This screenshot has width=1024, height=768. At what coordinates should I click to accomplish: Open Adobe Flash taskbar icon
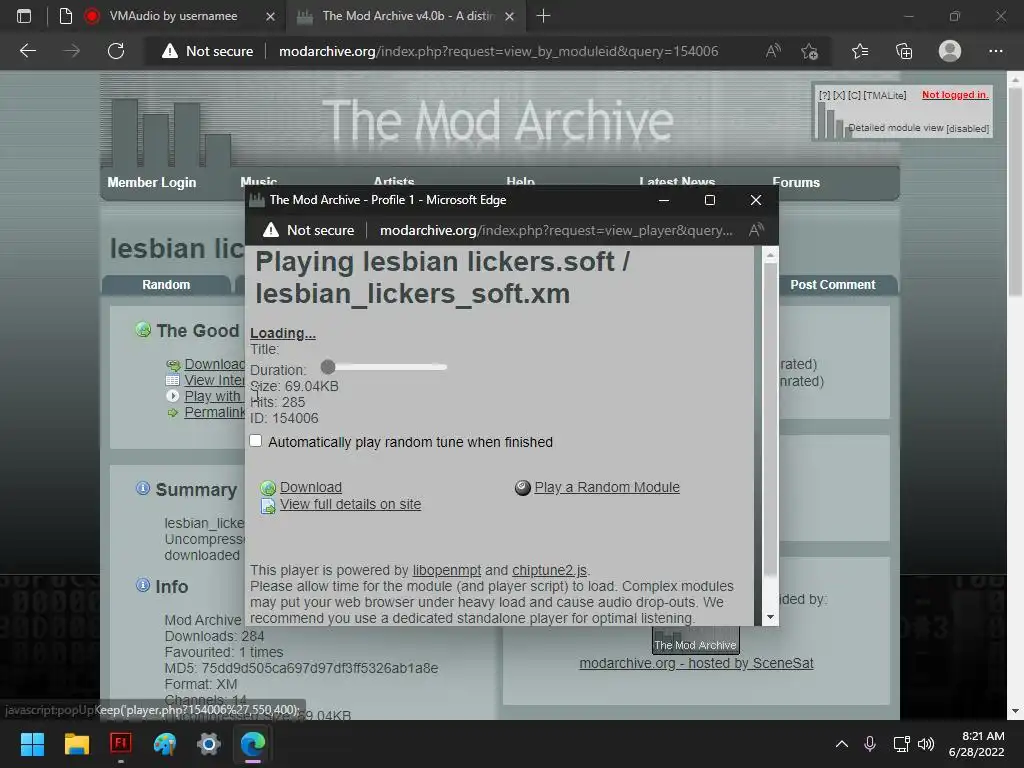[121, 743]
